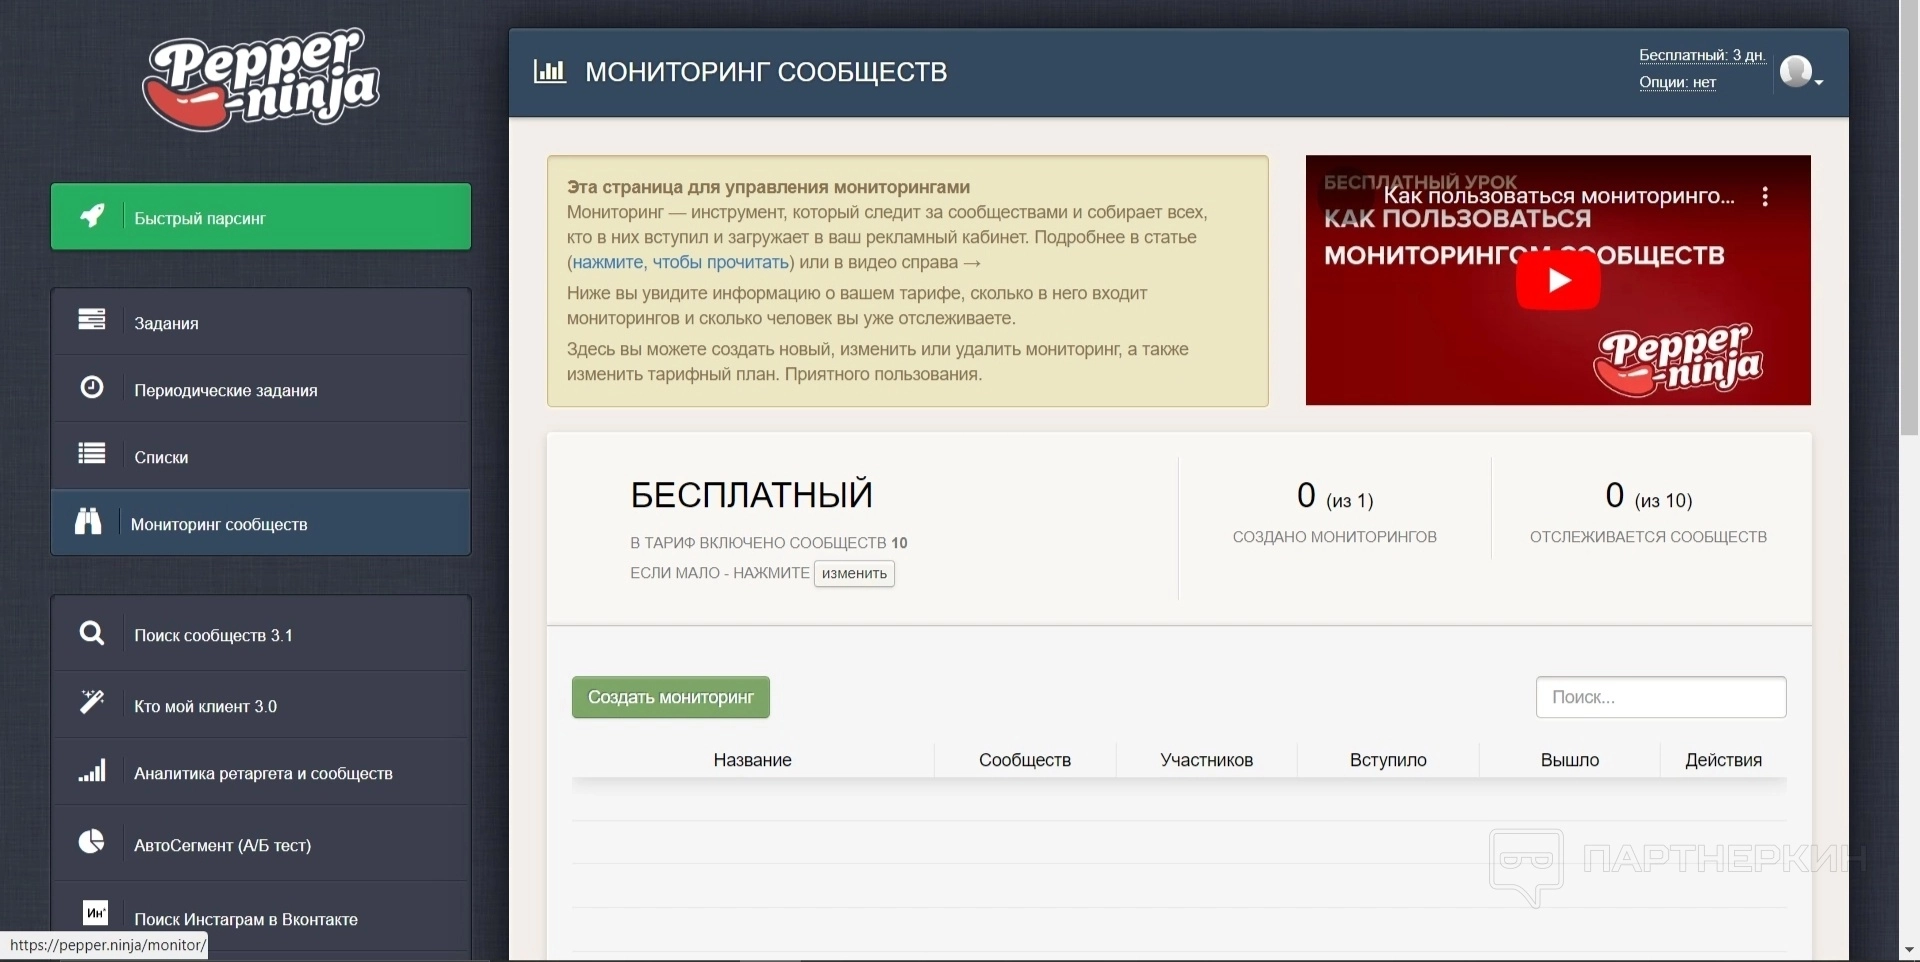Click the Создать мониторинг button
This screenshot has width=1920, height=962.
[x=671, y=697]
